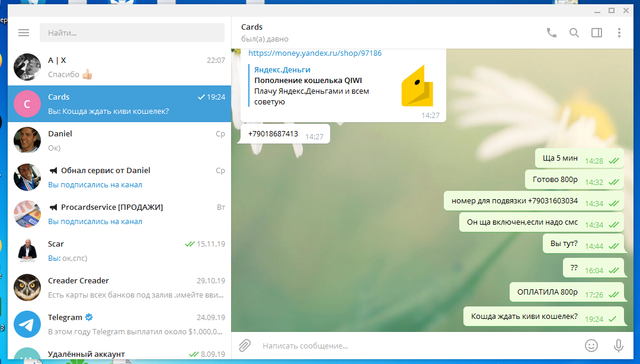Screen dimensions: 640x364
Task: Click the Telegram logo avatar
Action: pos(27,324)
